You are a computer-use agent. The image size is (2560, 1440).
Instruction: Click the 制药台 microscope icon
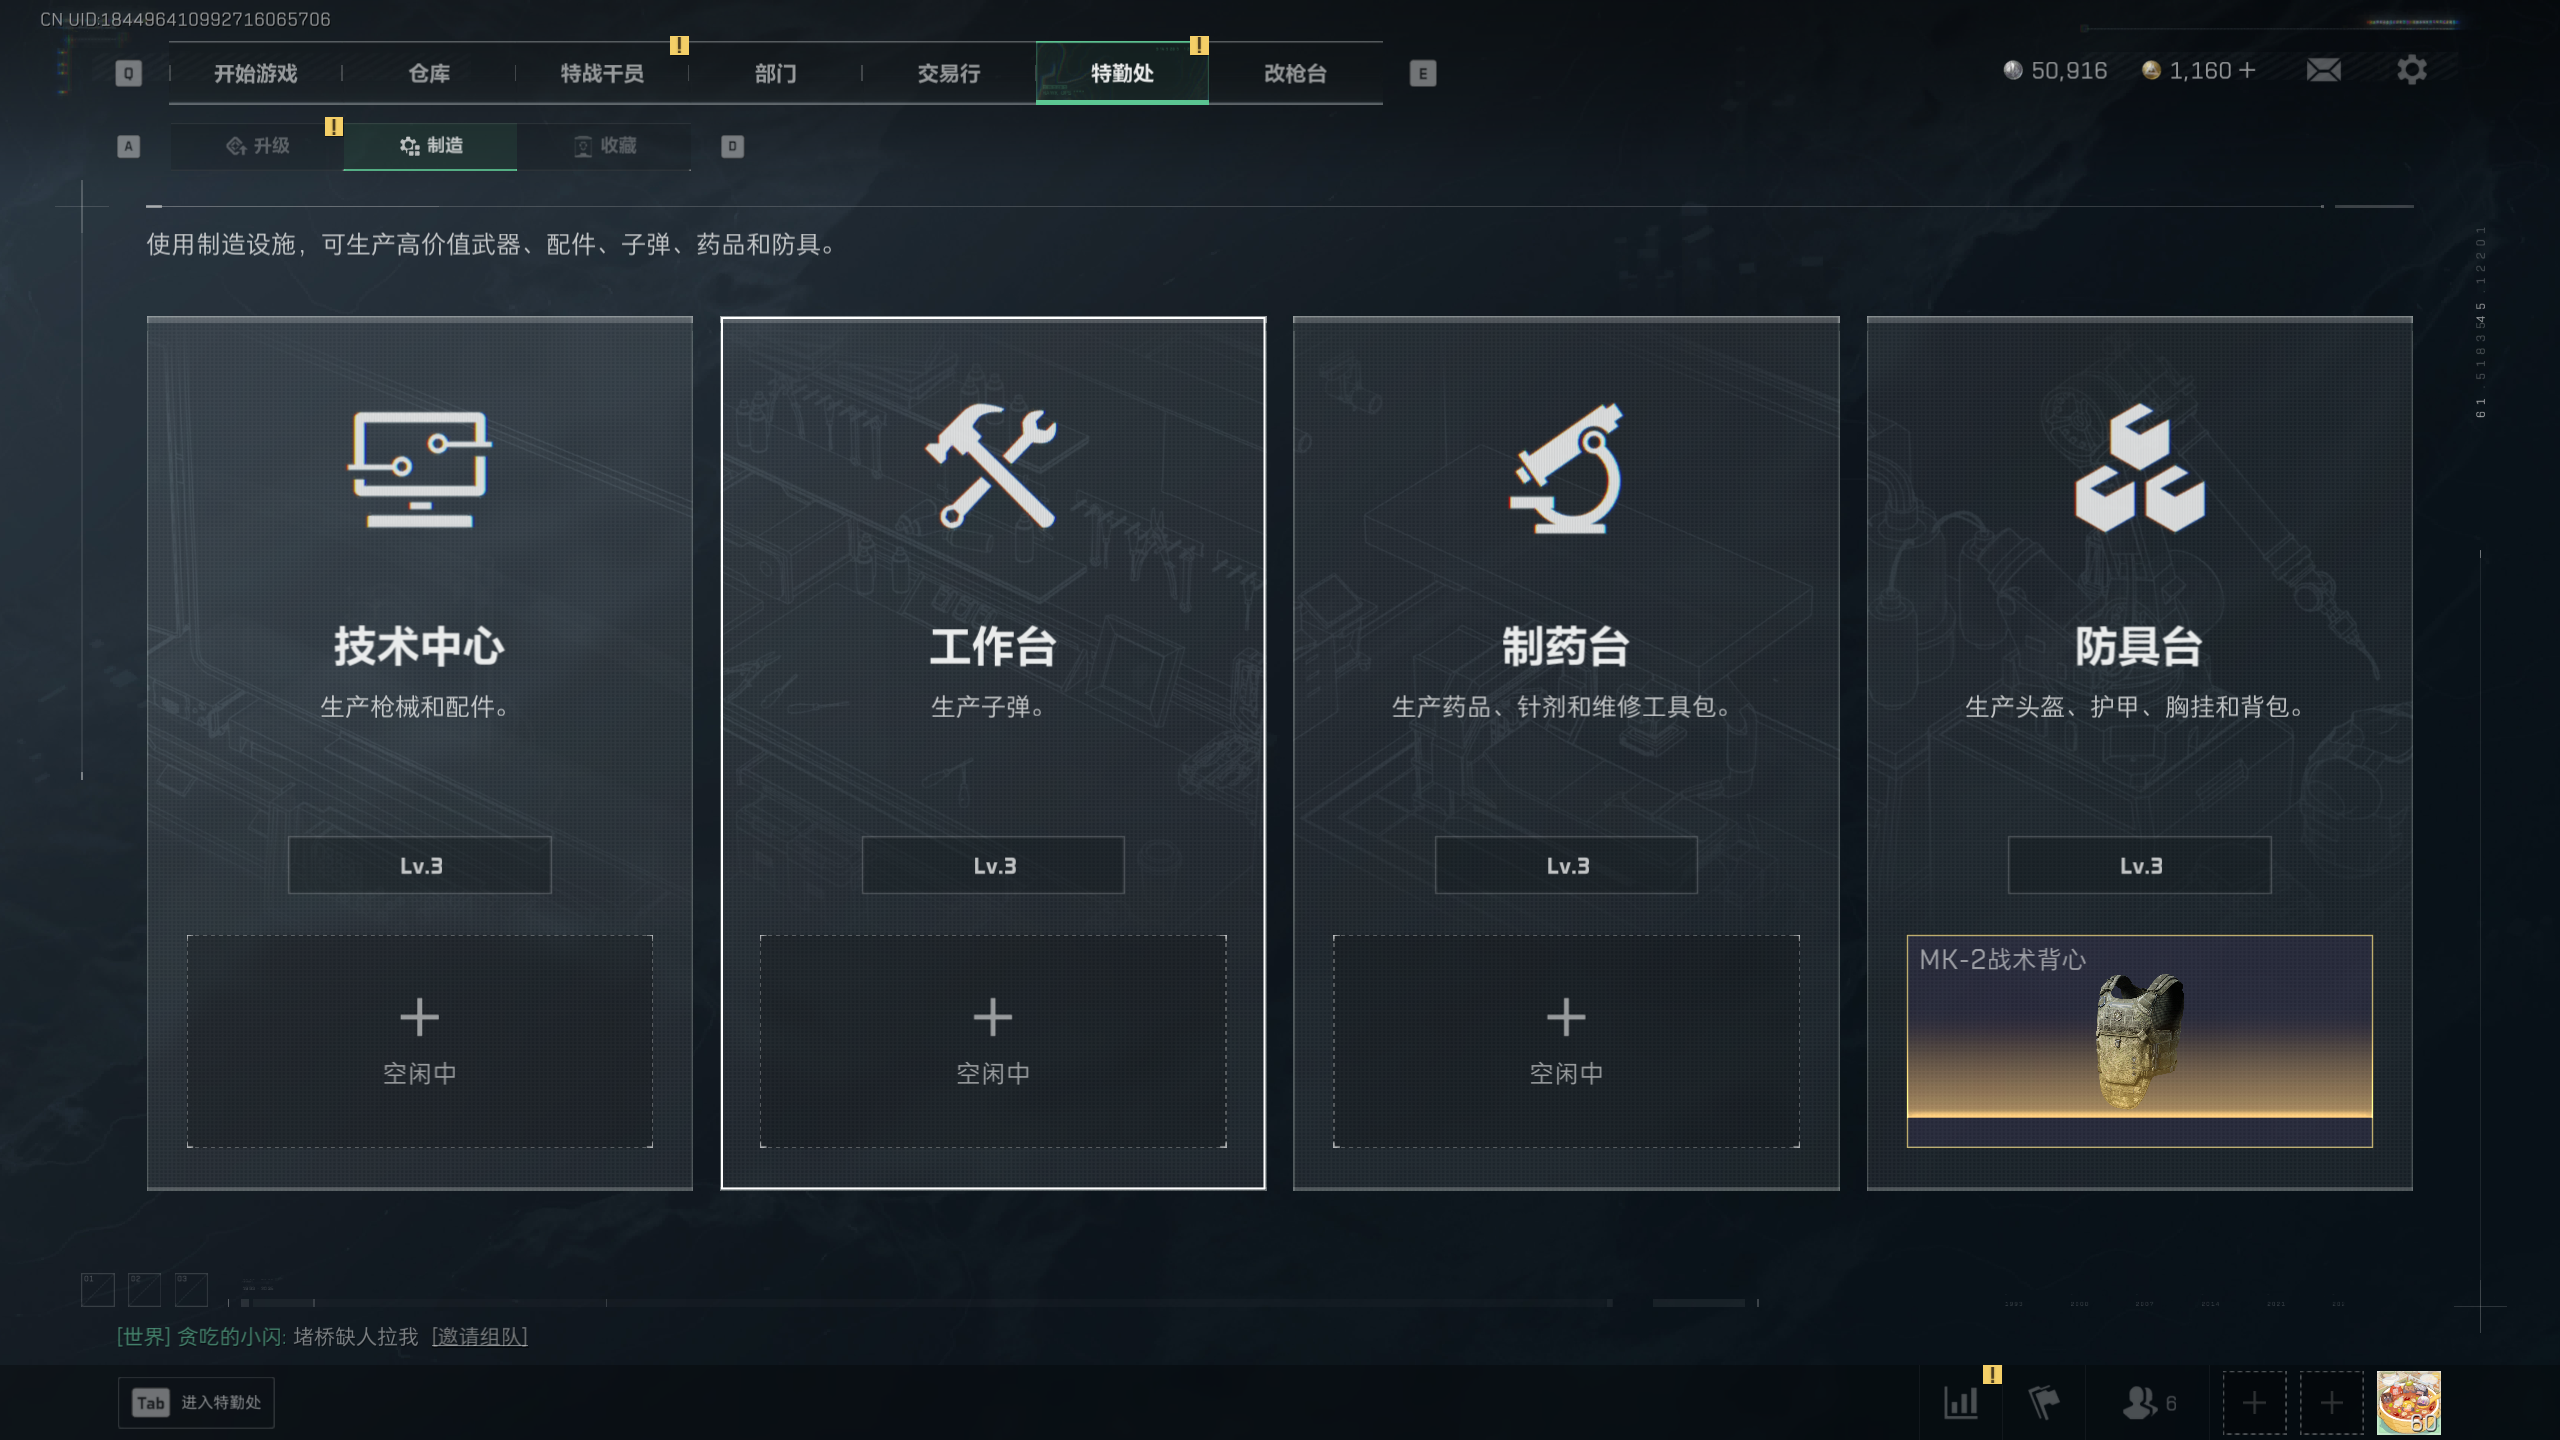[1566, 468]
